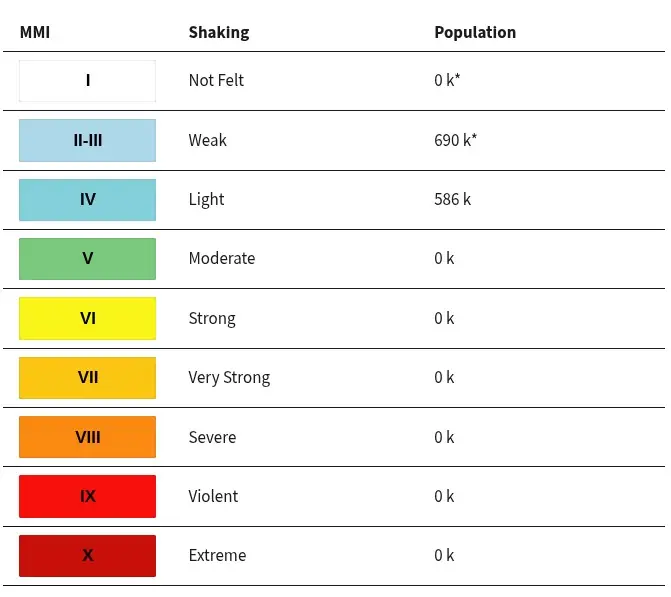Select the amber VII intensity swatch
The image size is (671, 597).
pos(87,378)
